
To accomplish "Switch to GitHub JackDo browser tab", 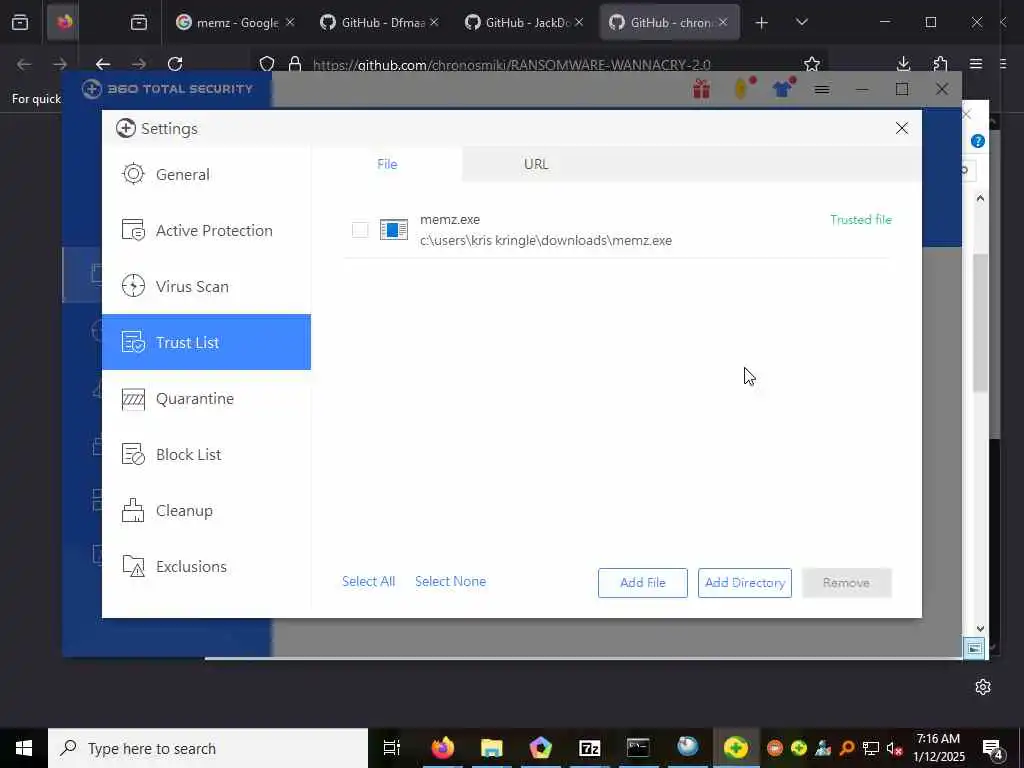I will [x=524, y=23].
